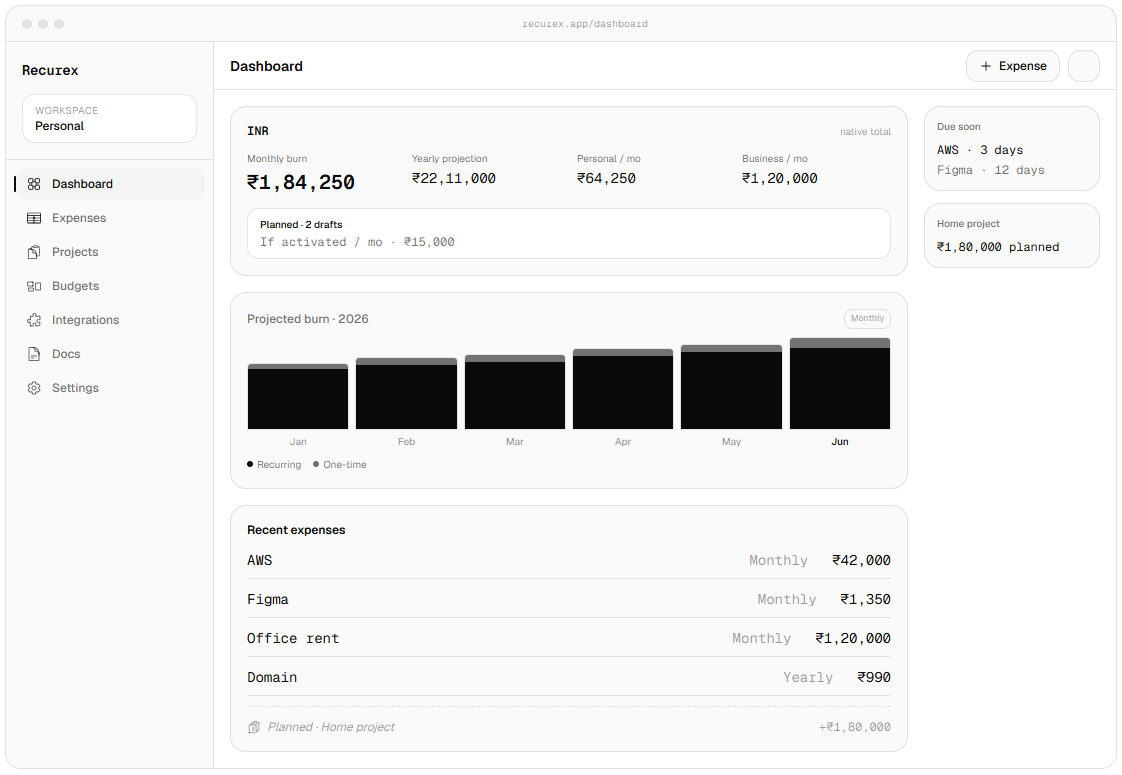The image size is (1122, 775).
Task: Select the Apr bar in chart
Action: point(623,389)
